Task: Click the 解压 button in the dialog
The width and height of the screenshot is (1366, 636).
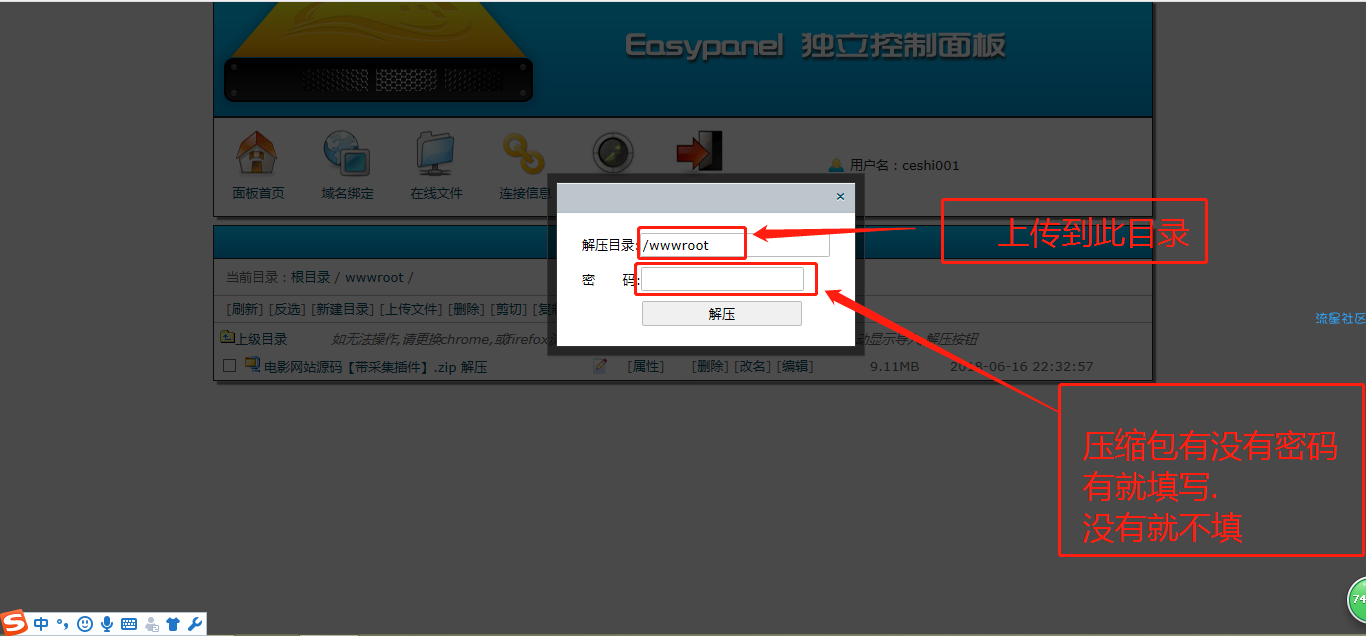Action: 721,314
